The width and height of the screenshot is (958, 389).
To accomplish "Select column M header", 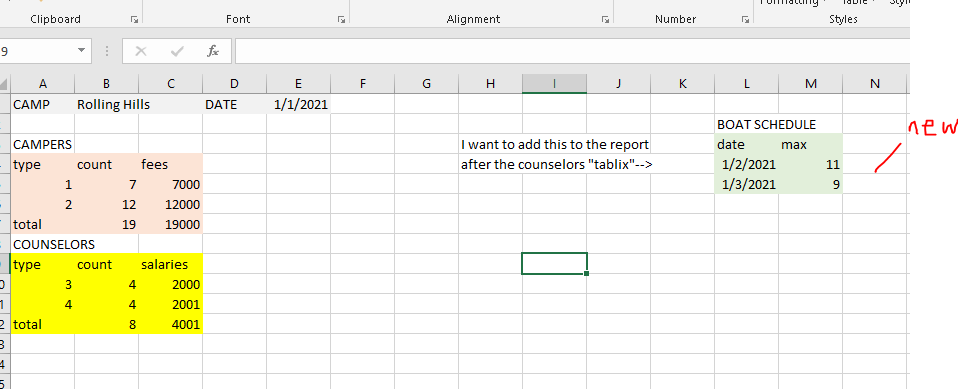I will coord(810,84).
